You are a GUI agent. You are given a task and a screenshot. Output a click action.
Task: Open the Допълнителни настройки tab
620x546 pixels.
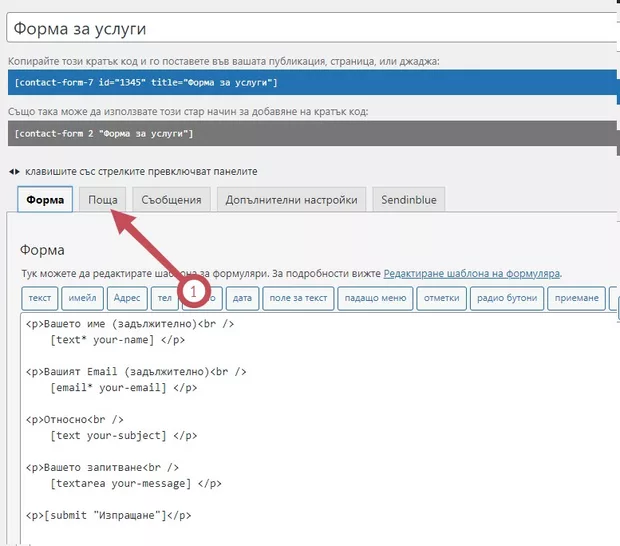click(x=291, y=199)
